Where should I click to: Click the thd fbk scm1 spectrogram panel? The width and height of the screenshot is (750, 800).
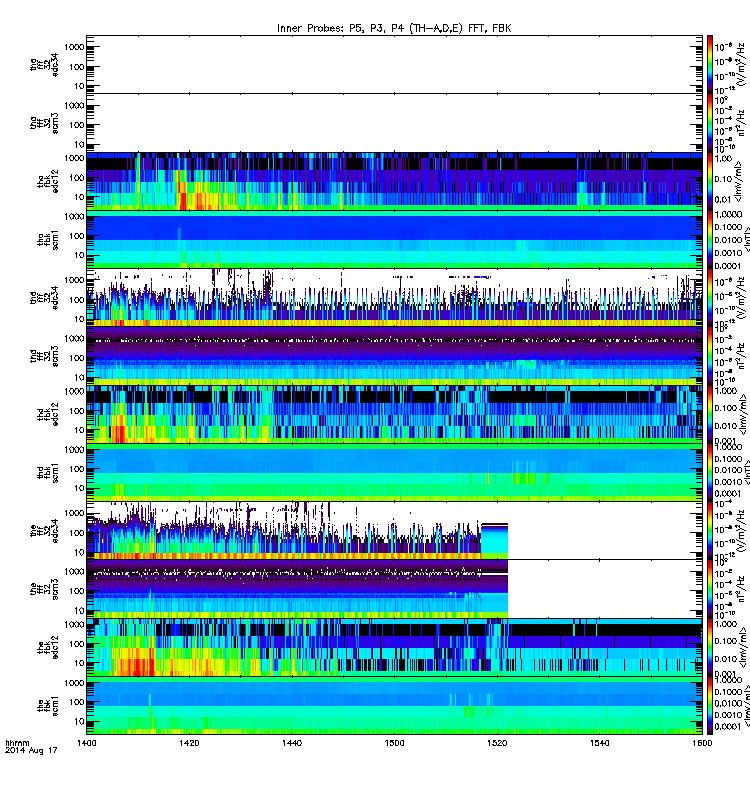click(x=394, y=472)
